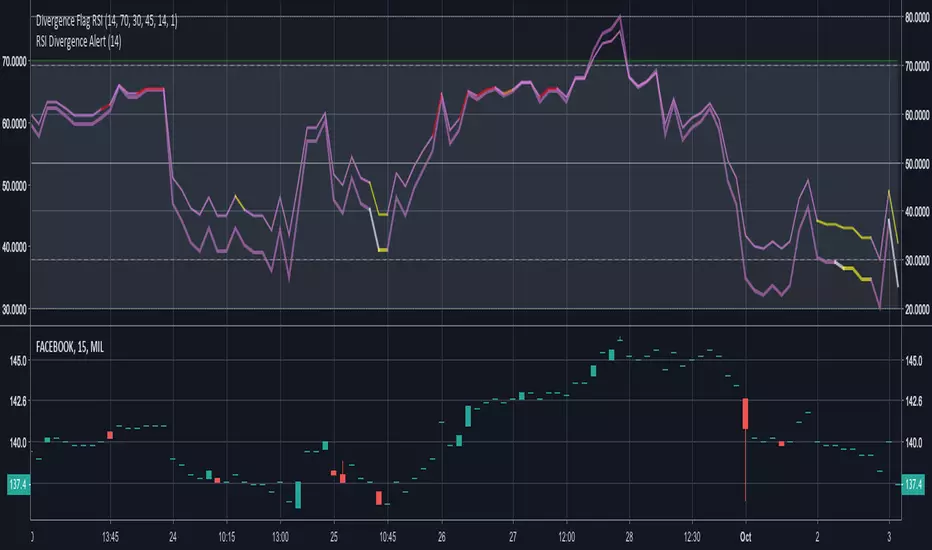Click the 30.0000 value on right RSI scale

click(917, 260)
